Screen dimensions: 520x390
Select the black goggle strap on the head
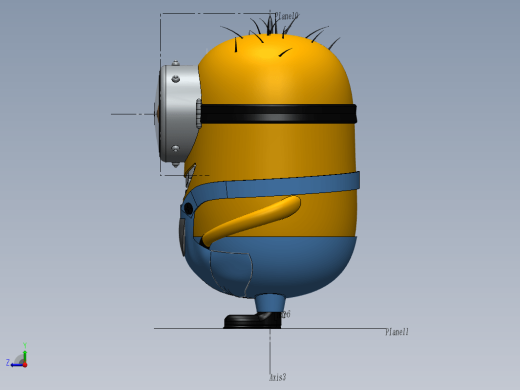pyautogui.click(x=278, y=114)
